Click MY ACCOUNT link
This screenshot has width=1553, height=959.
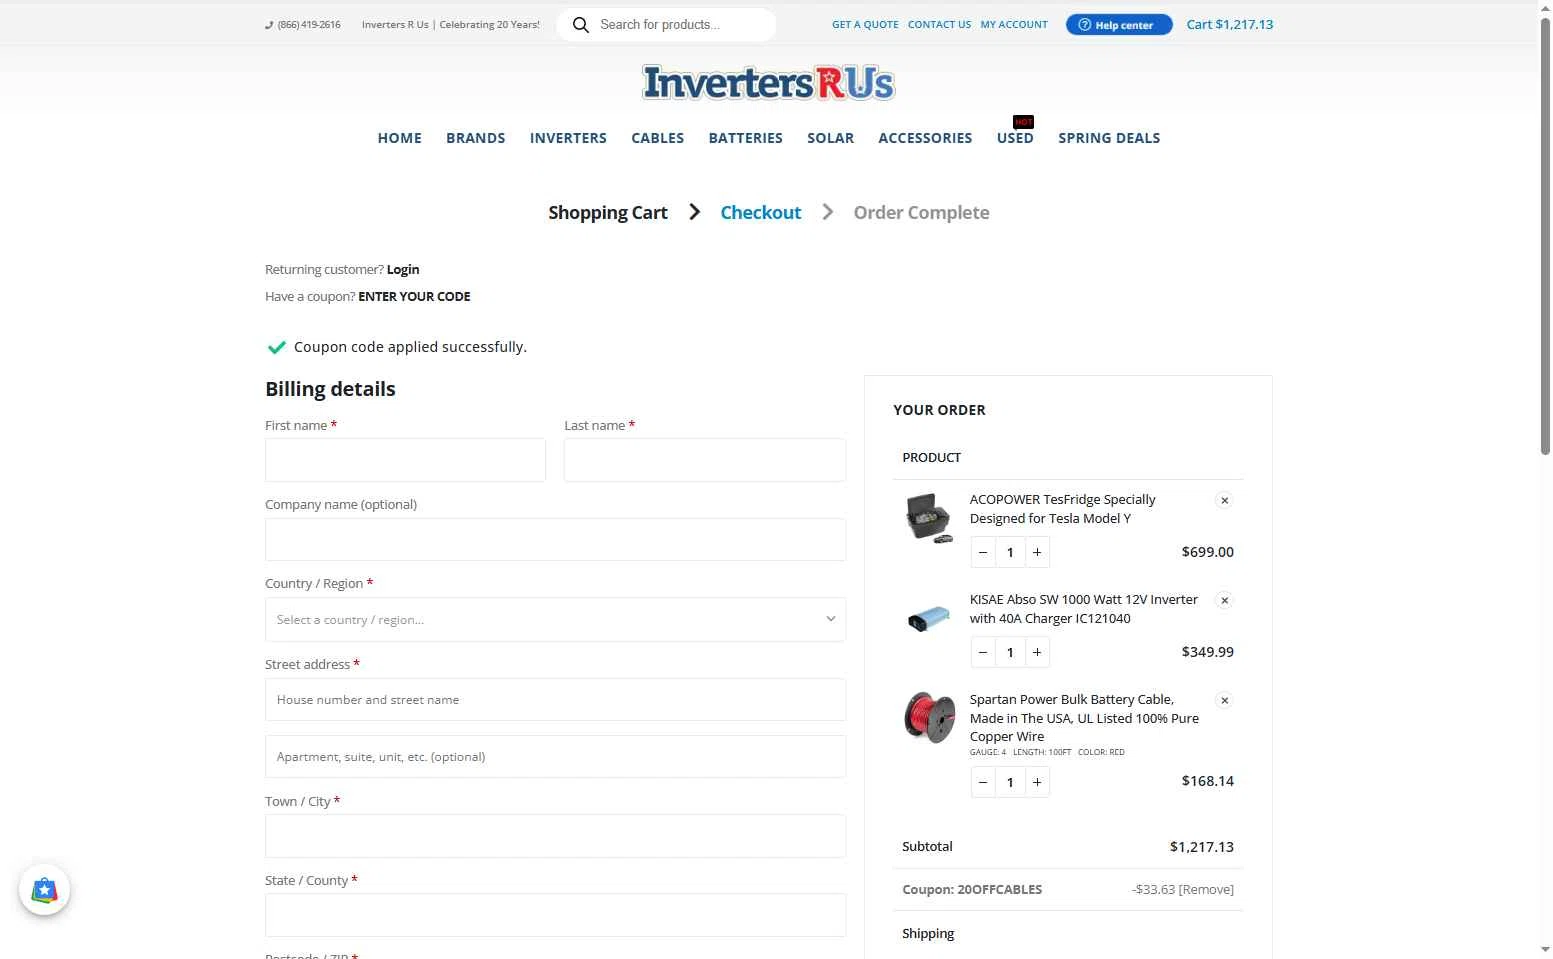point(1014,25)
